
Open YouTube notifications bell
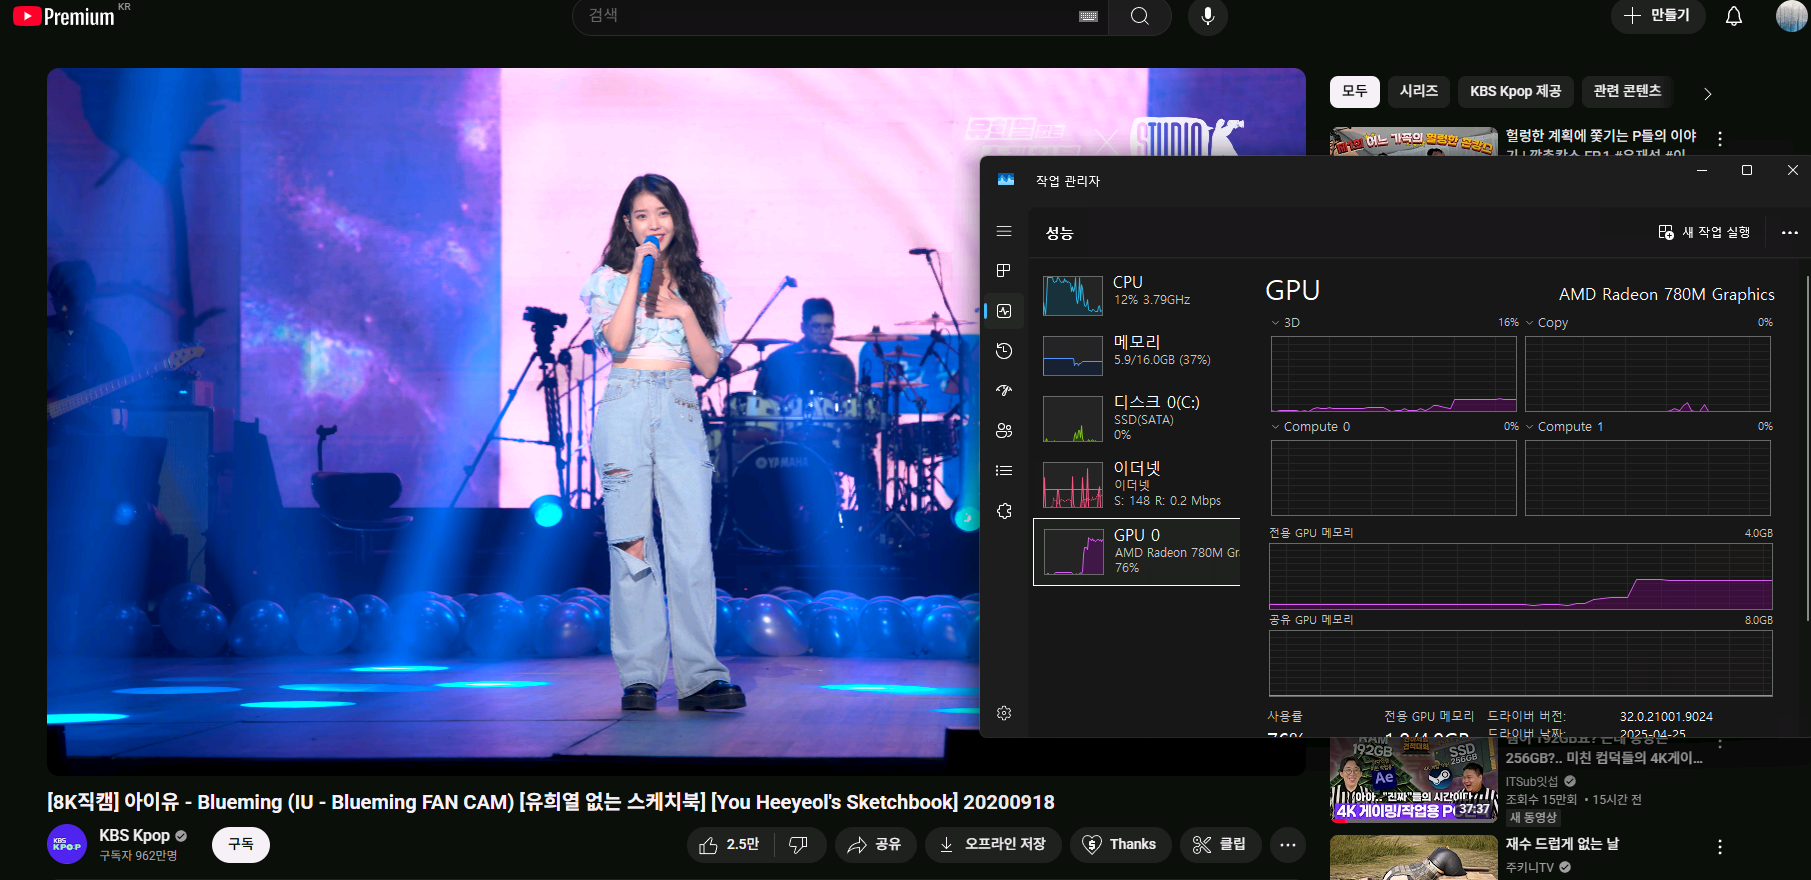click(x=1733, y=16)
